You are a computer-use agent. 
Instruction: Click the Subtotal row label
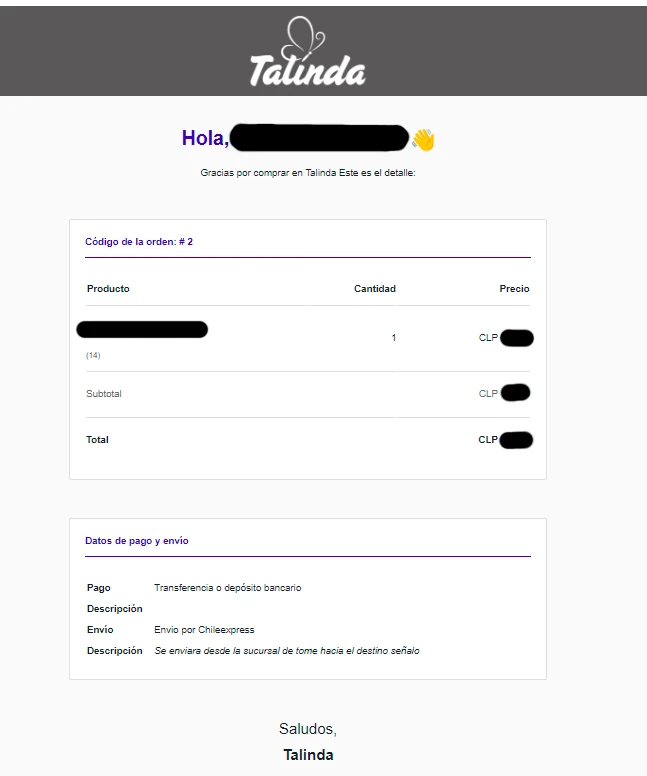click(103, 393)
